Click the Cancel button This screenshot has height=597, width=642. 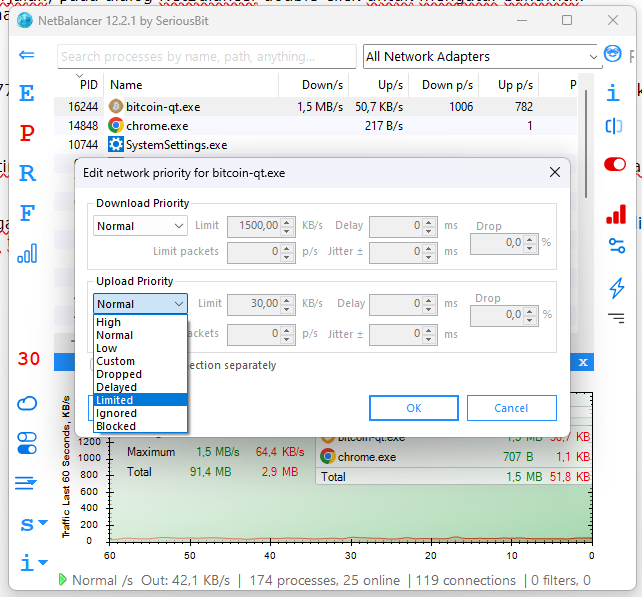pyautogui.click(x=511, y=408)
